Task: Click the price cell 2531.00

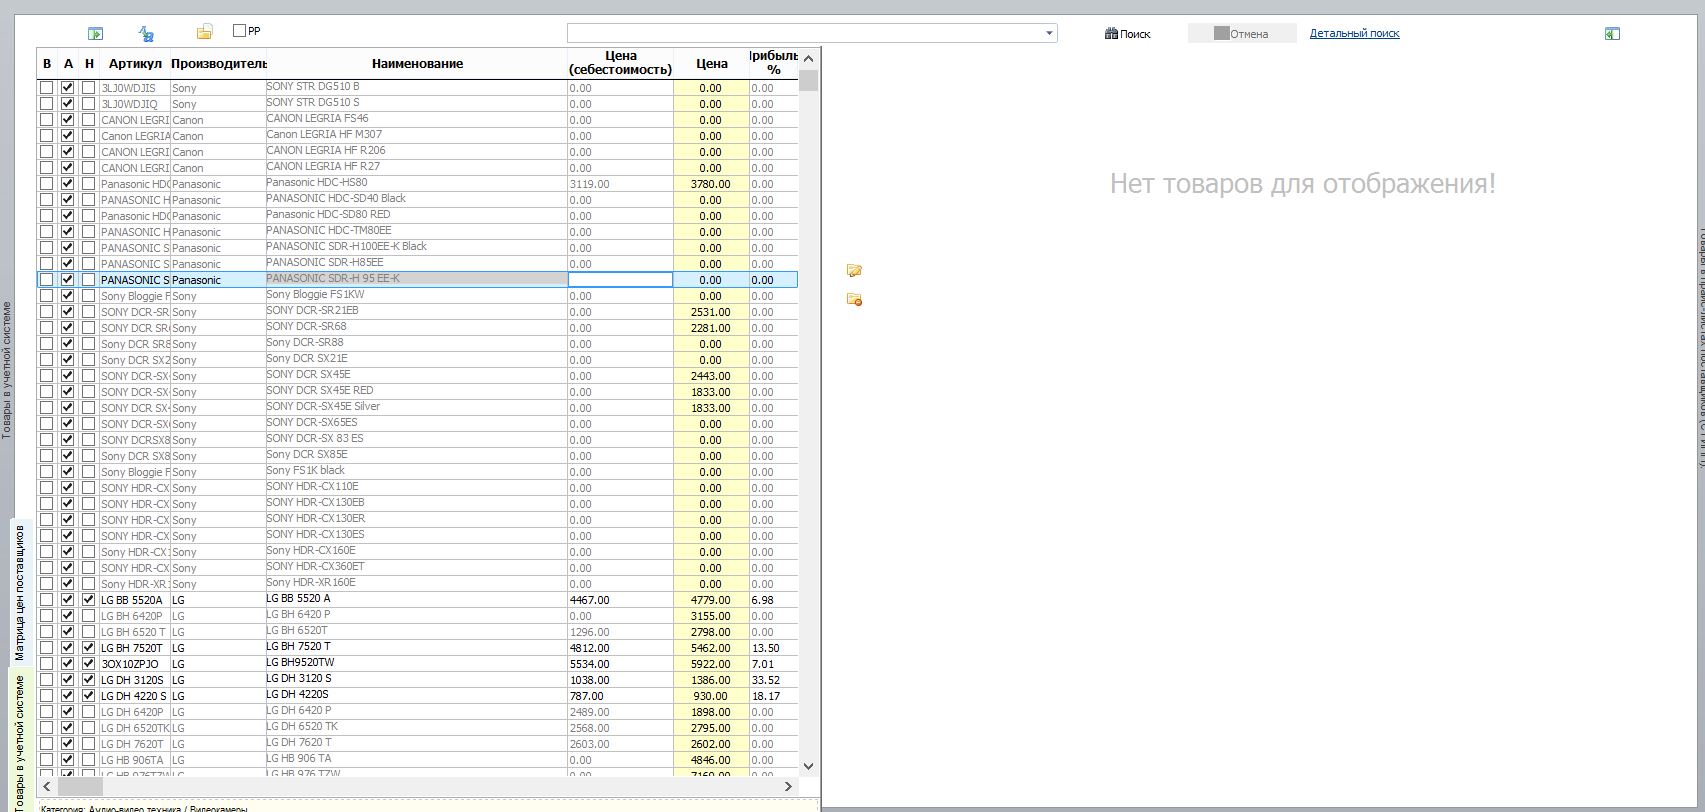Action: [711, 312]
